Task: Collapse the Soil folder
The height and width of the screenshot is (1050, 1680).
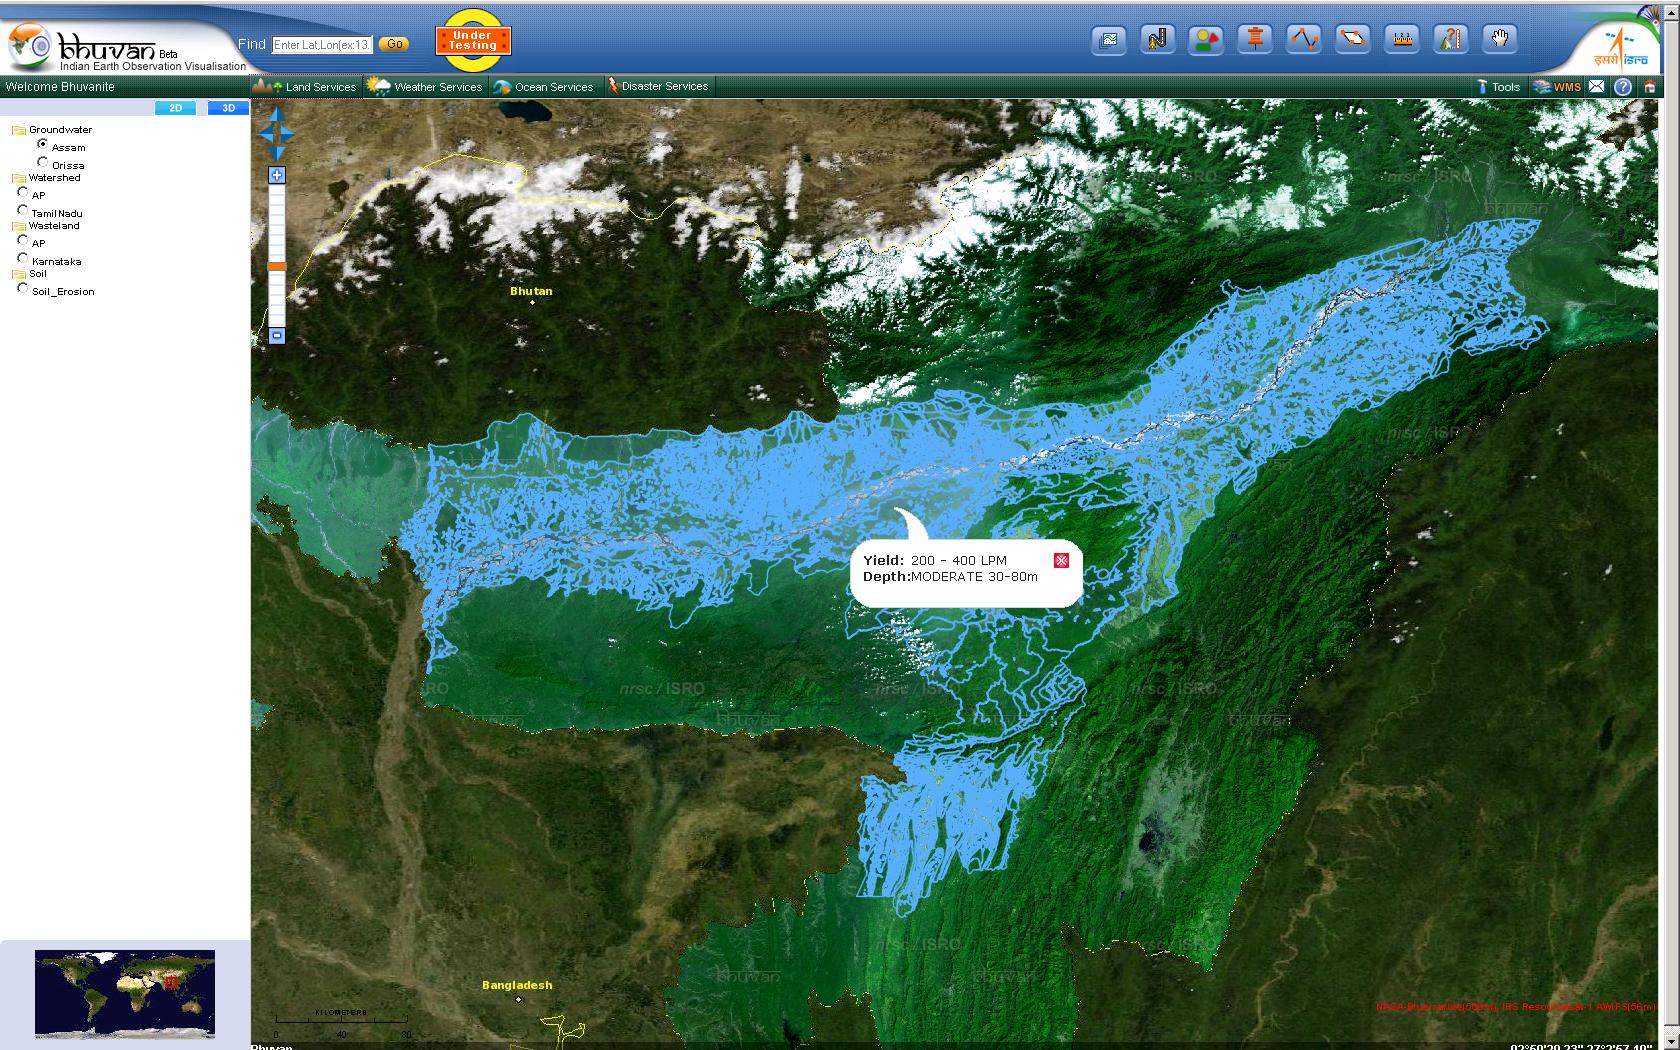Action: (19, 274)
